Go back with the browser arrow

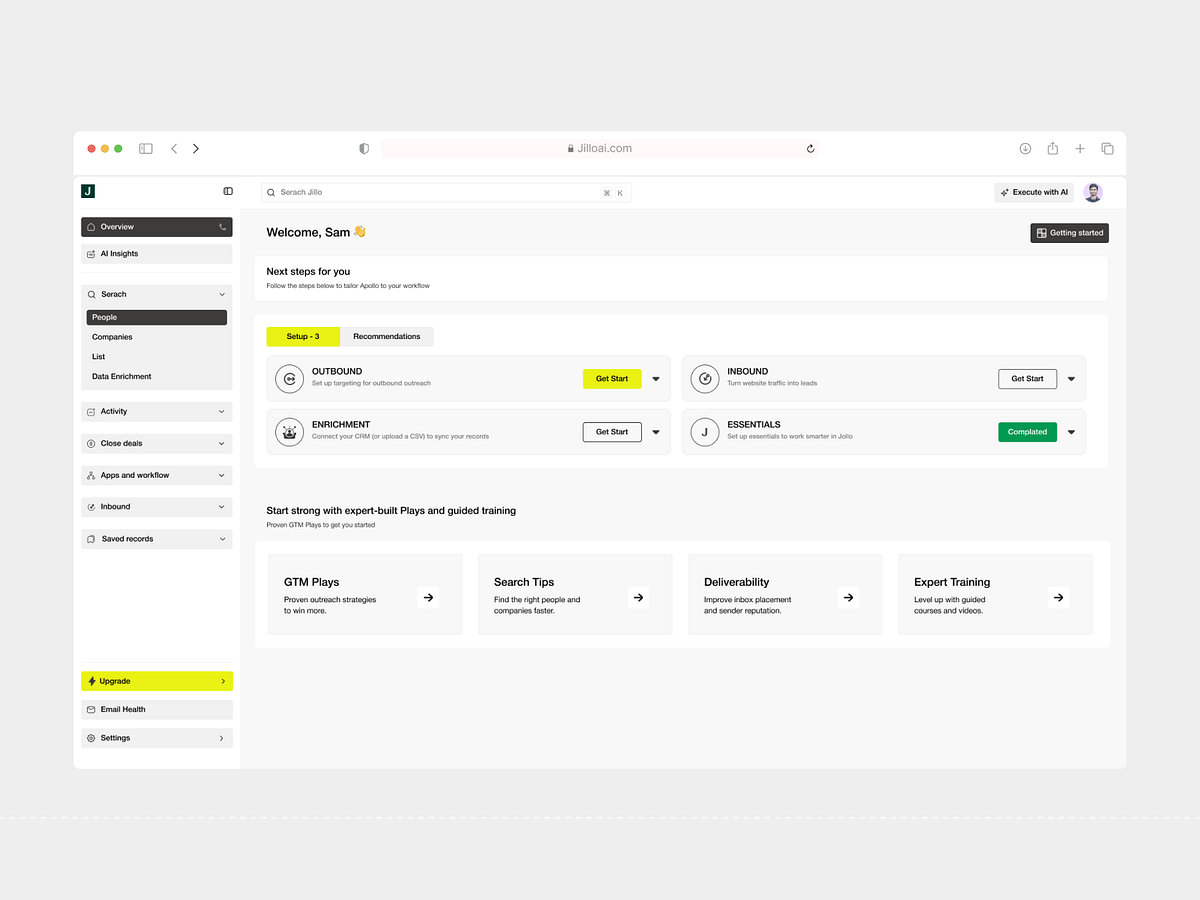[x=174, y=148]
